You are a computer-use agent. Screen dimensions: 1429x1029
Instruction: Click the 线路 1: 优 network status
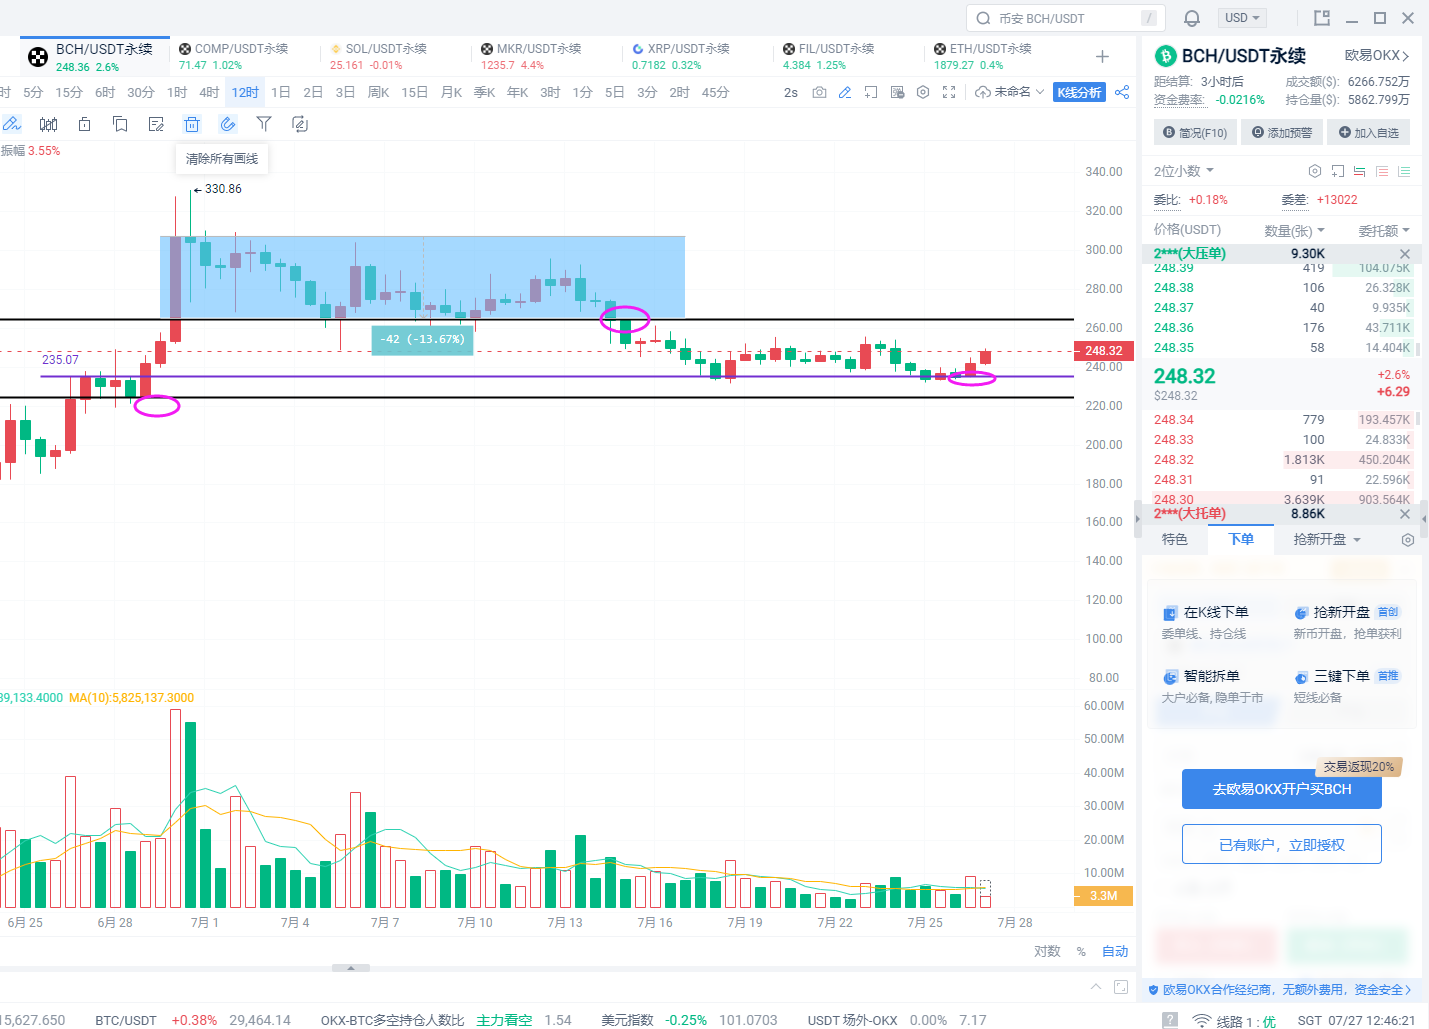(x=1235, y=1020)
